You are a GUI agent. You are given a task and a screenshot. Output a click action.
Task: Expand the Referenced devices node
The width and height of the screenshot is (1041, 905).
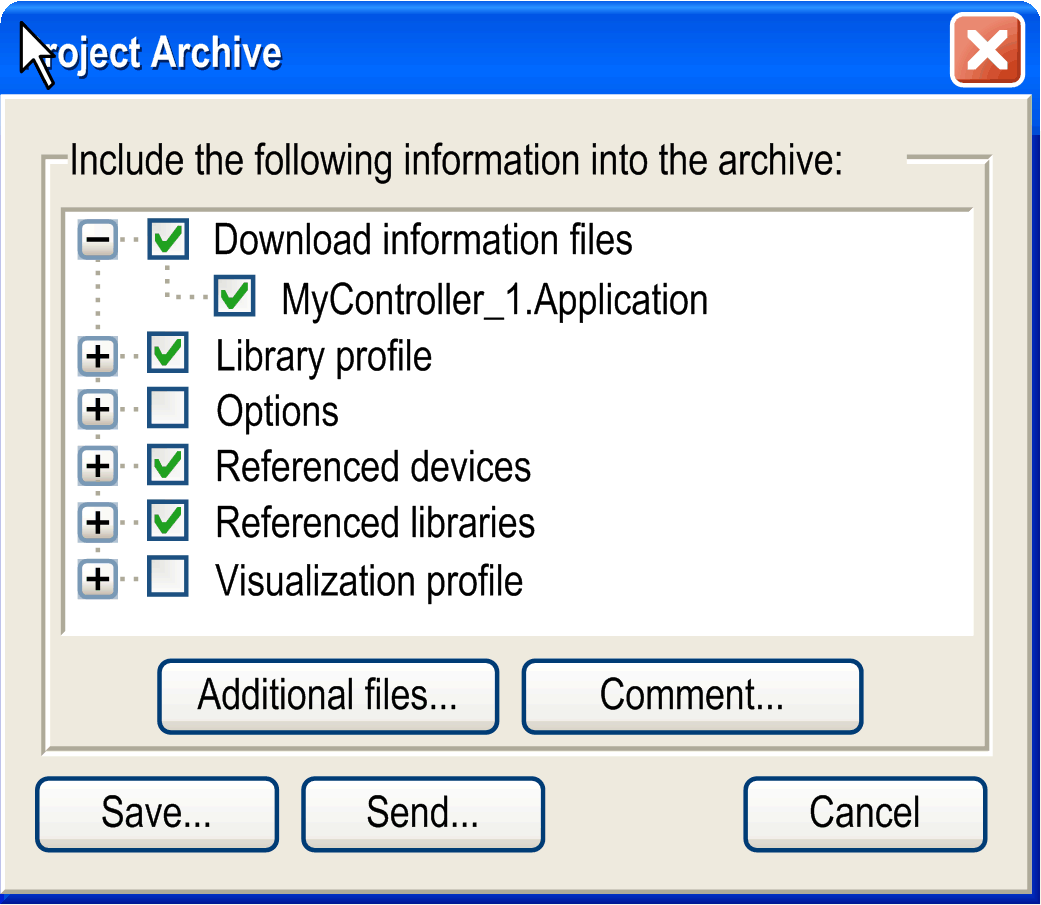click(x=98, y=466)
